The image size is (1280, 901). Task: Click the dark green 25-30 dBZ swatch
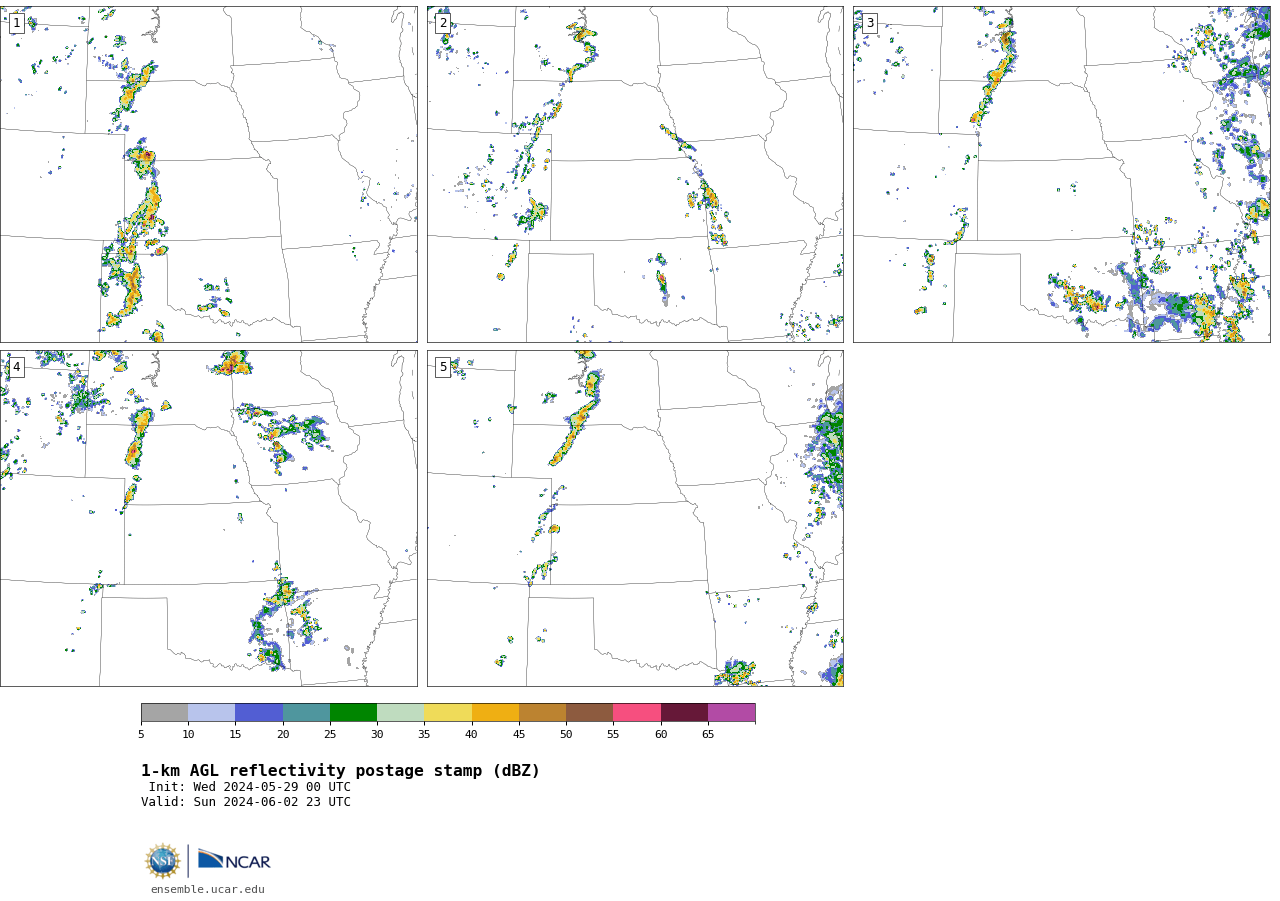[x=353, y=713]
